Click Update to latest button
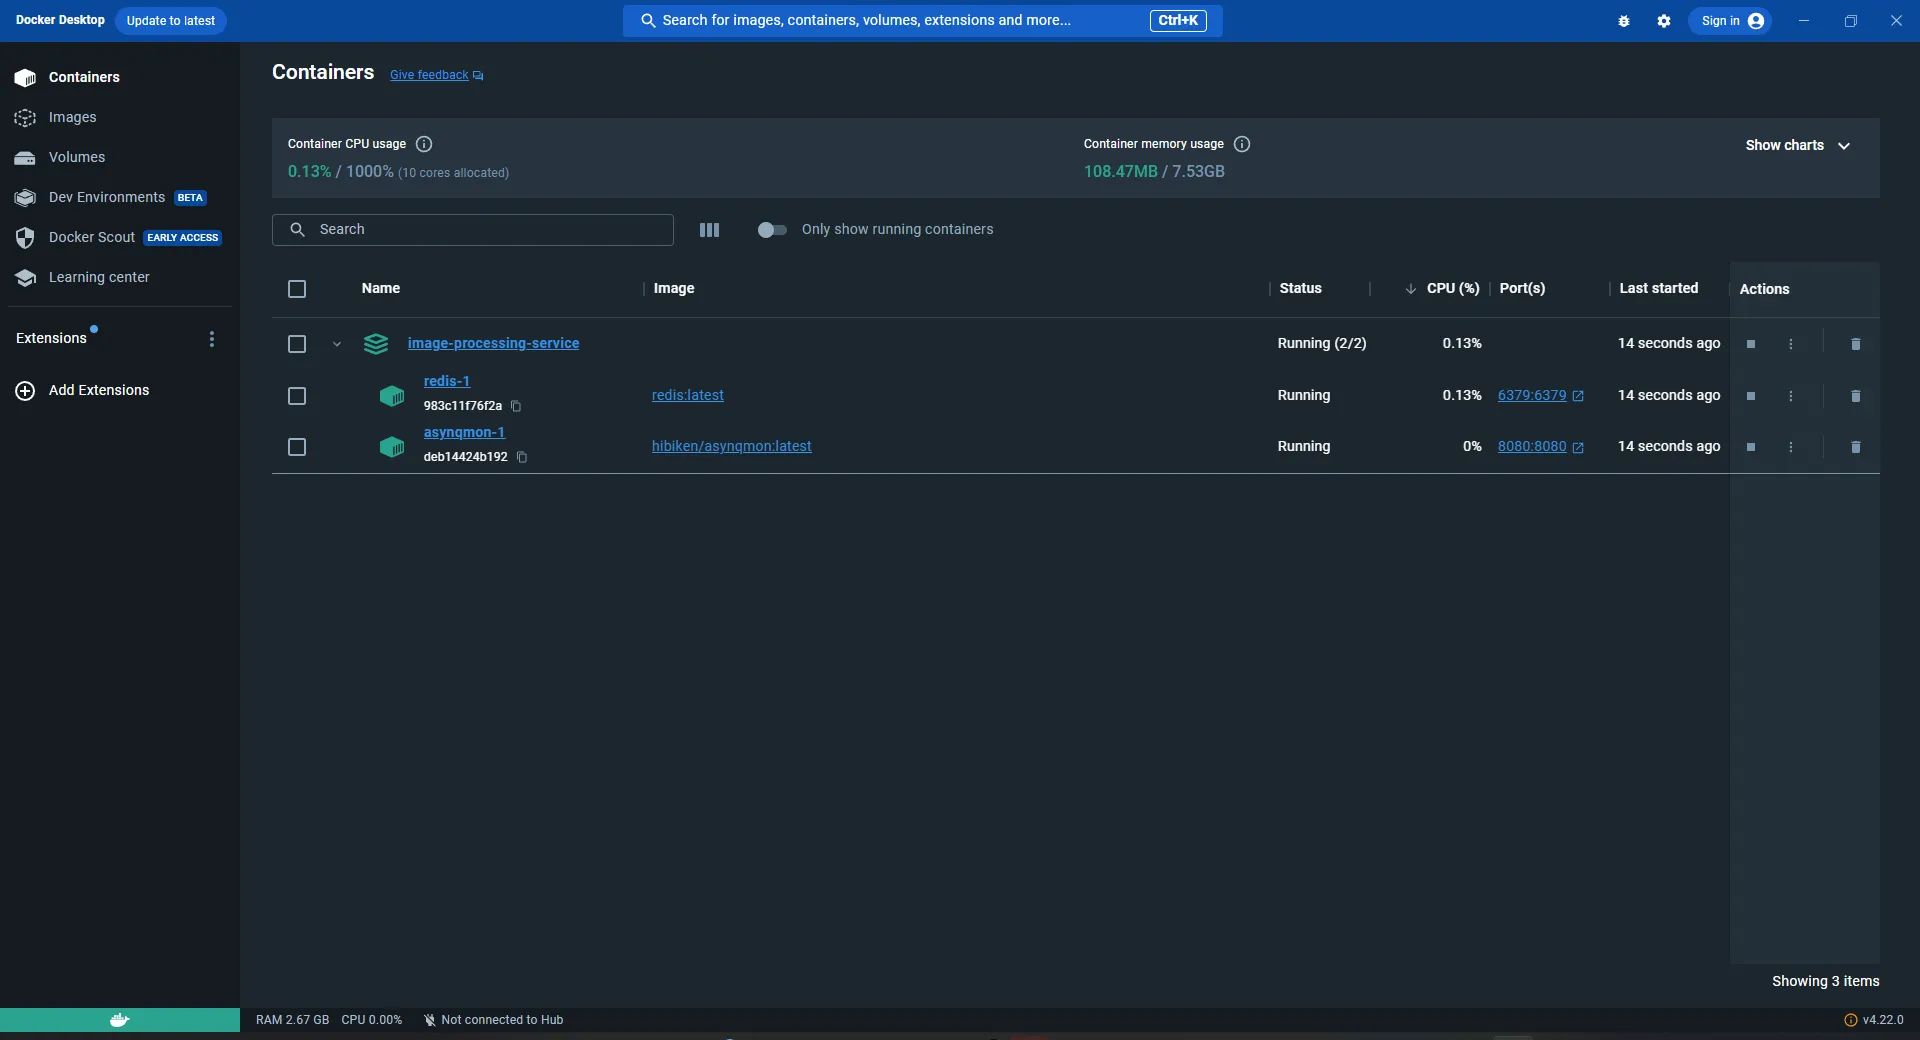The width and height of the screenshot is (1920, 1040). coord(170,21)
